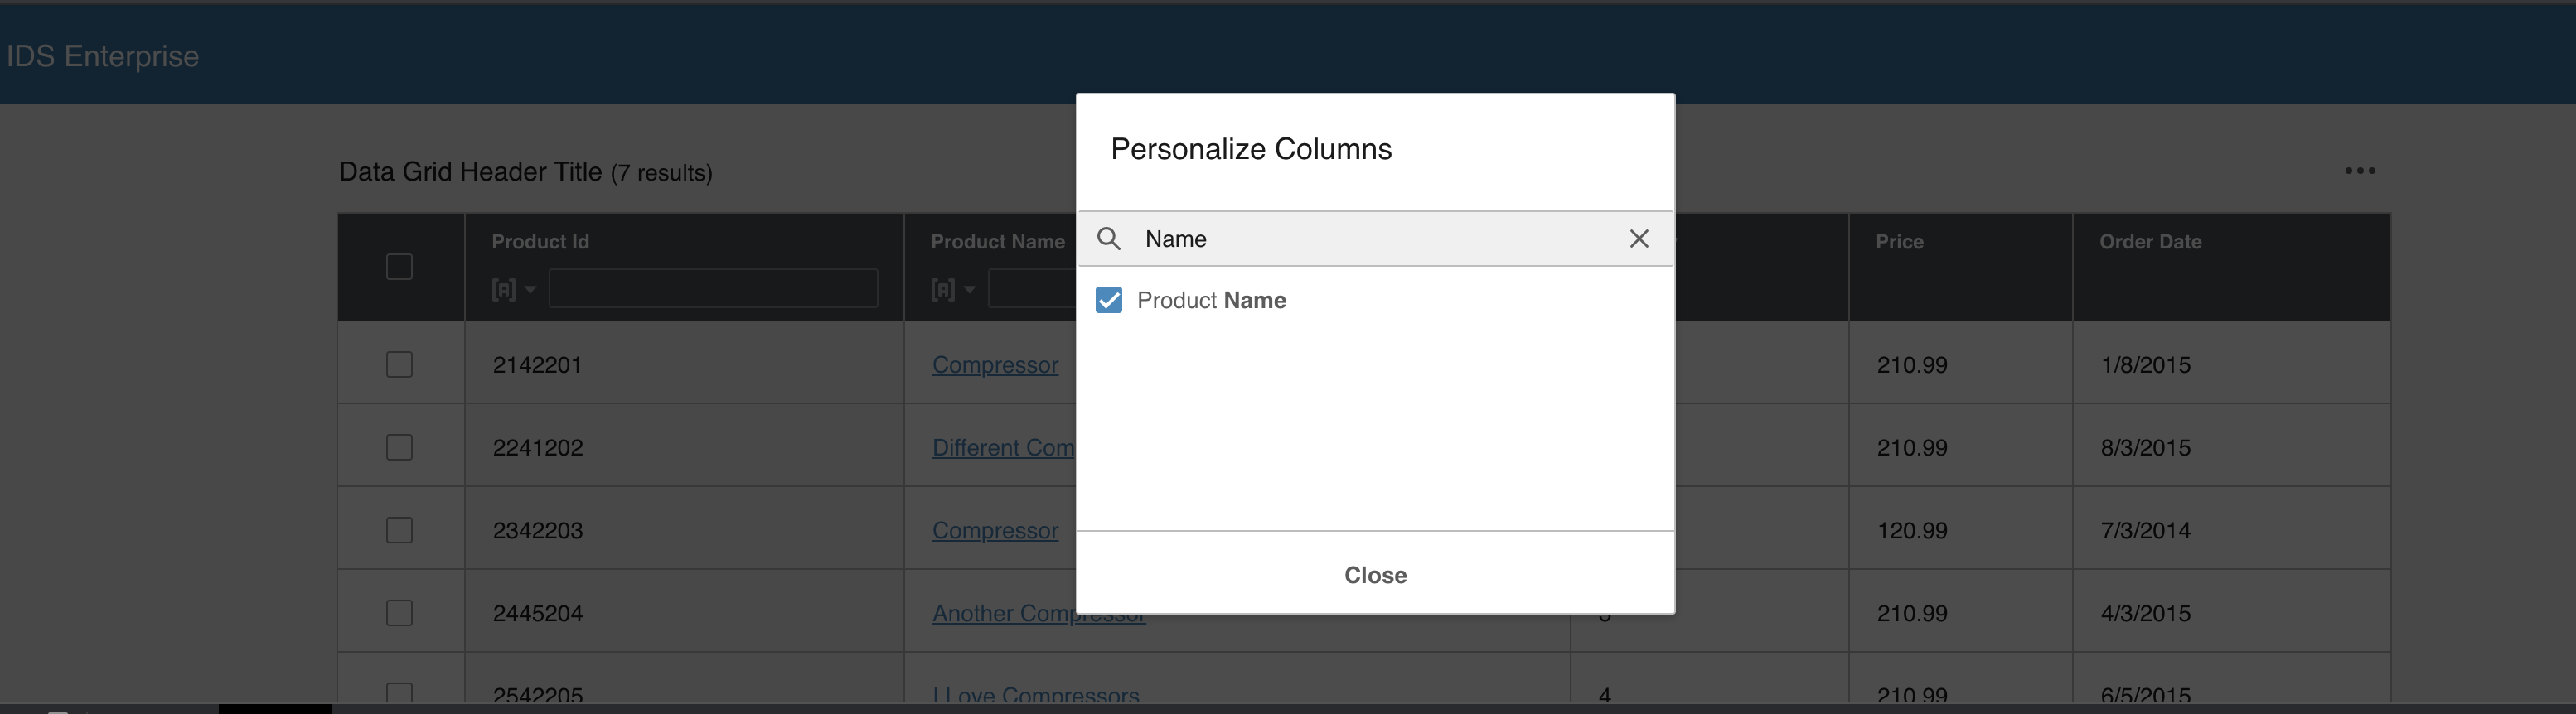Click the Price column header
Viewport: 2576px width, 714px height.
tap(1898, 242)
